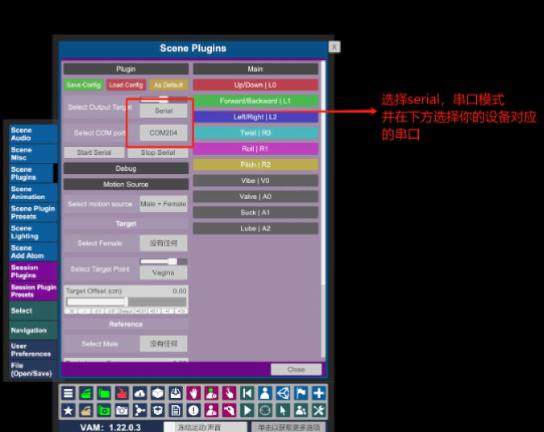Open the COM port dropdown showing COM204
Image resolution: width=544 pixels, height=432 pixels.
tap(163, 133)
